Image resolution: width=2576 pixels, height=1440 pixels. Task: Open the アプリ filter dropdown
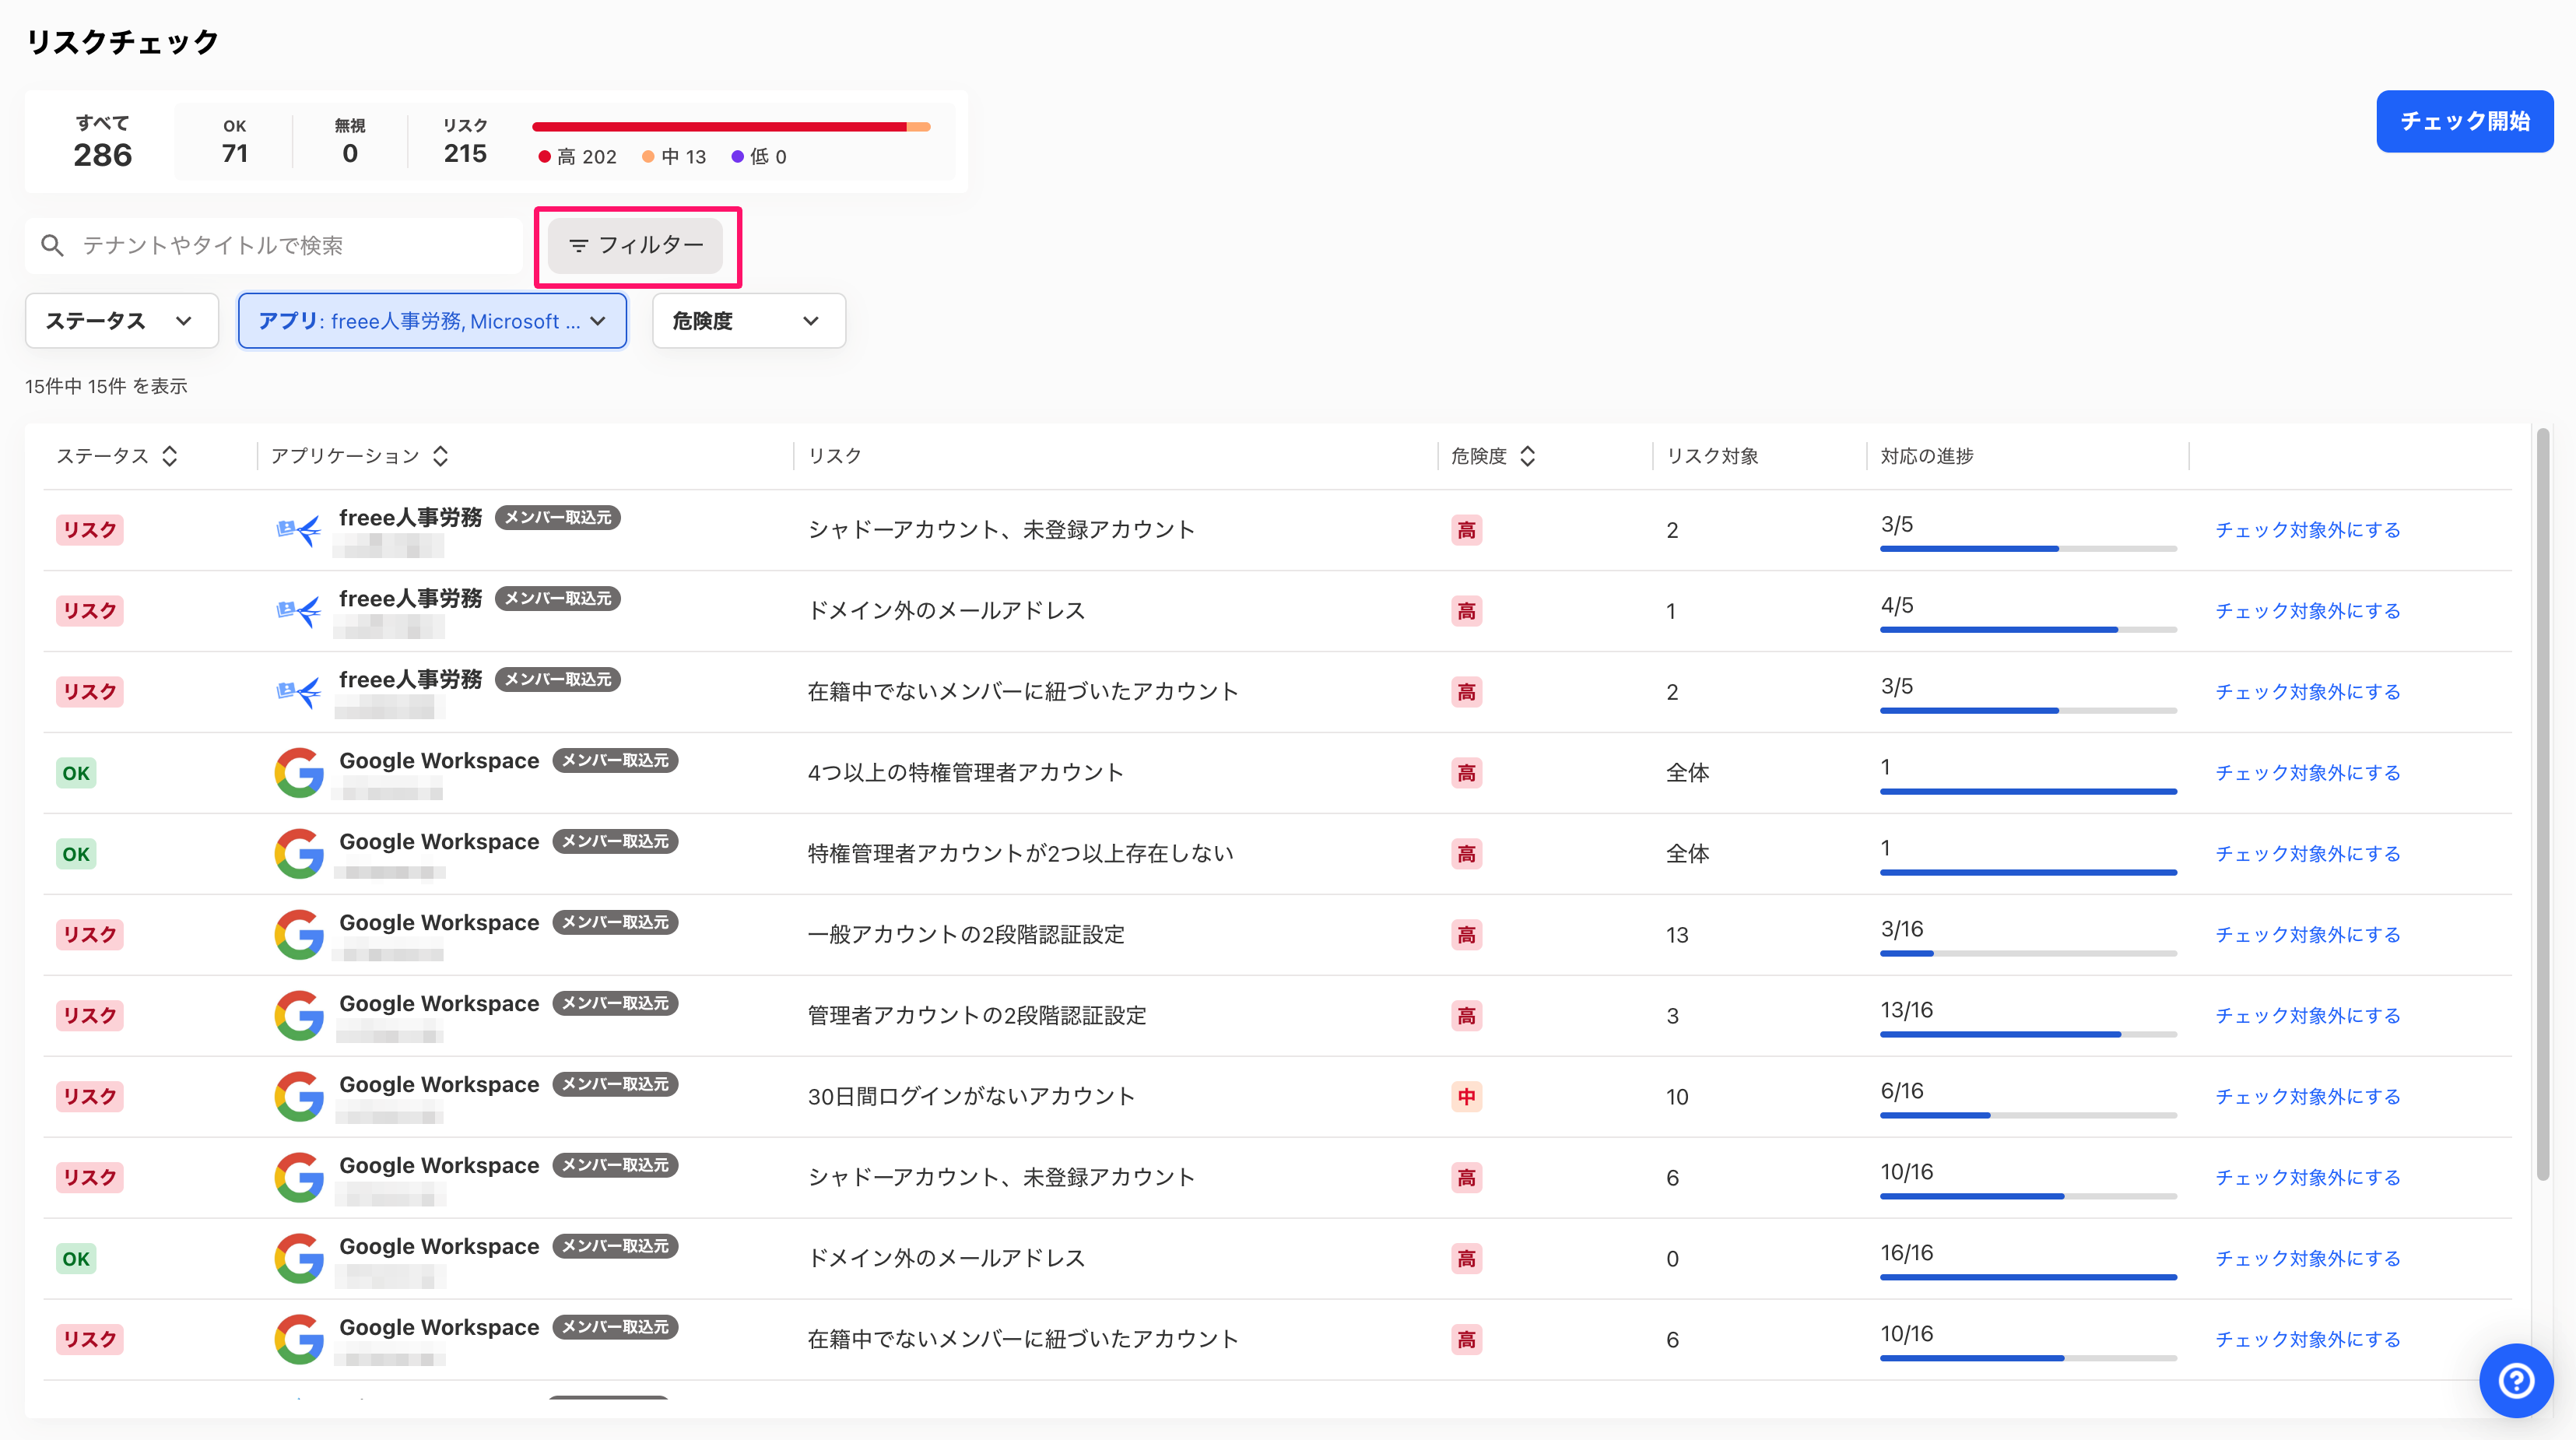pos(432,321)
